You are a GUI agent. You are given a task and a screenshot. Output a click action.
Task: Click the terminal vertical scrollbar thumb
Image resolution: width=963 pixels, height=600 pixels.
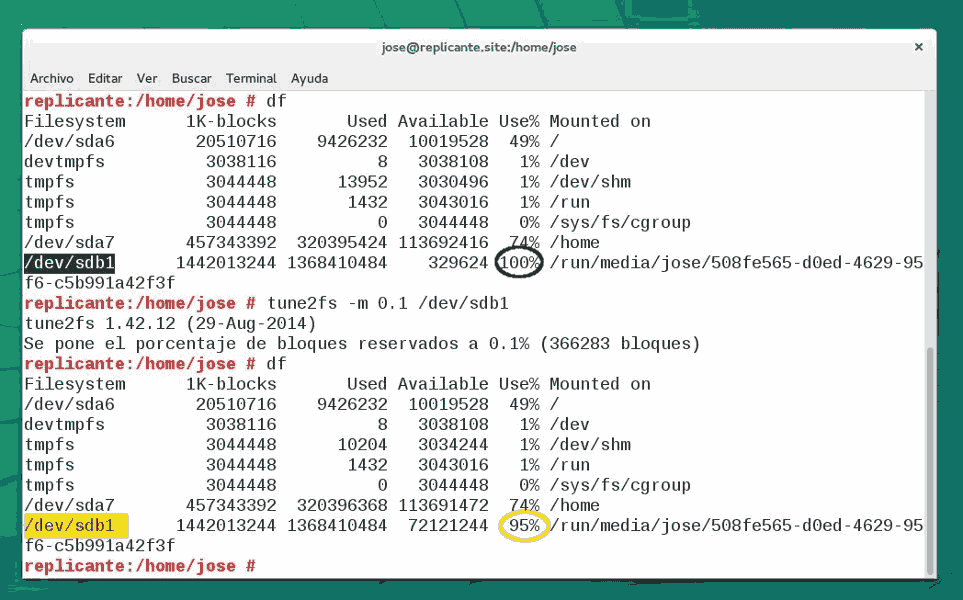point(930,461)
